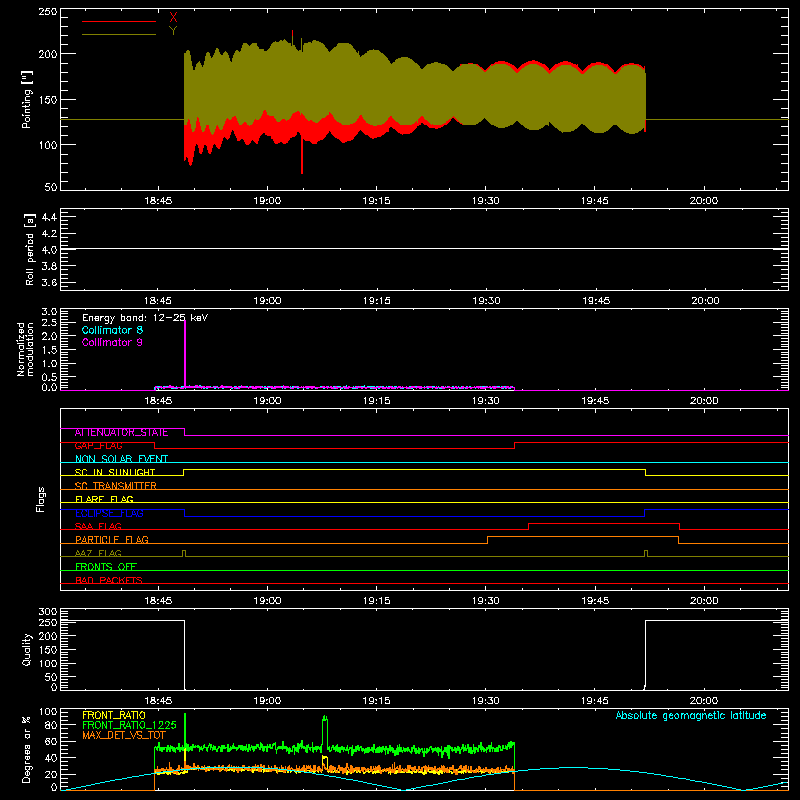Click the Quality axis title
Image resolution: width=800 pixels, height=800 pixels.
click(x=27, y=649)
